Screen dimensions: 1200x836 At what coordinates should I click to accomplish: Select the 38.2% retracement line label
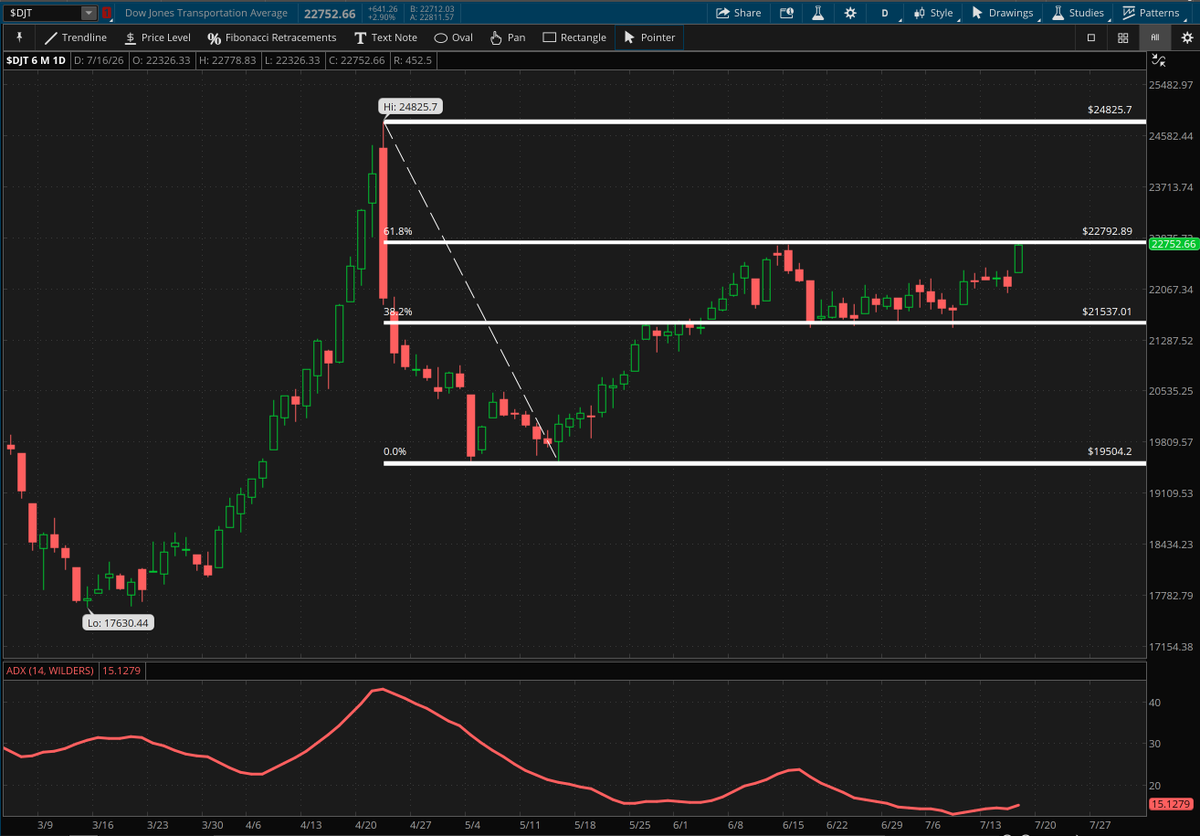(x=397, y=312)
